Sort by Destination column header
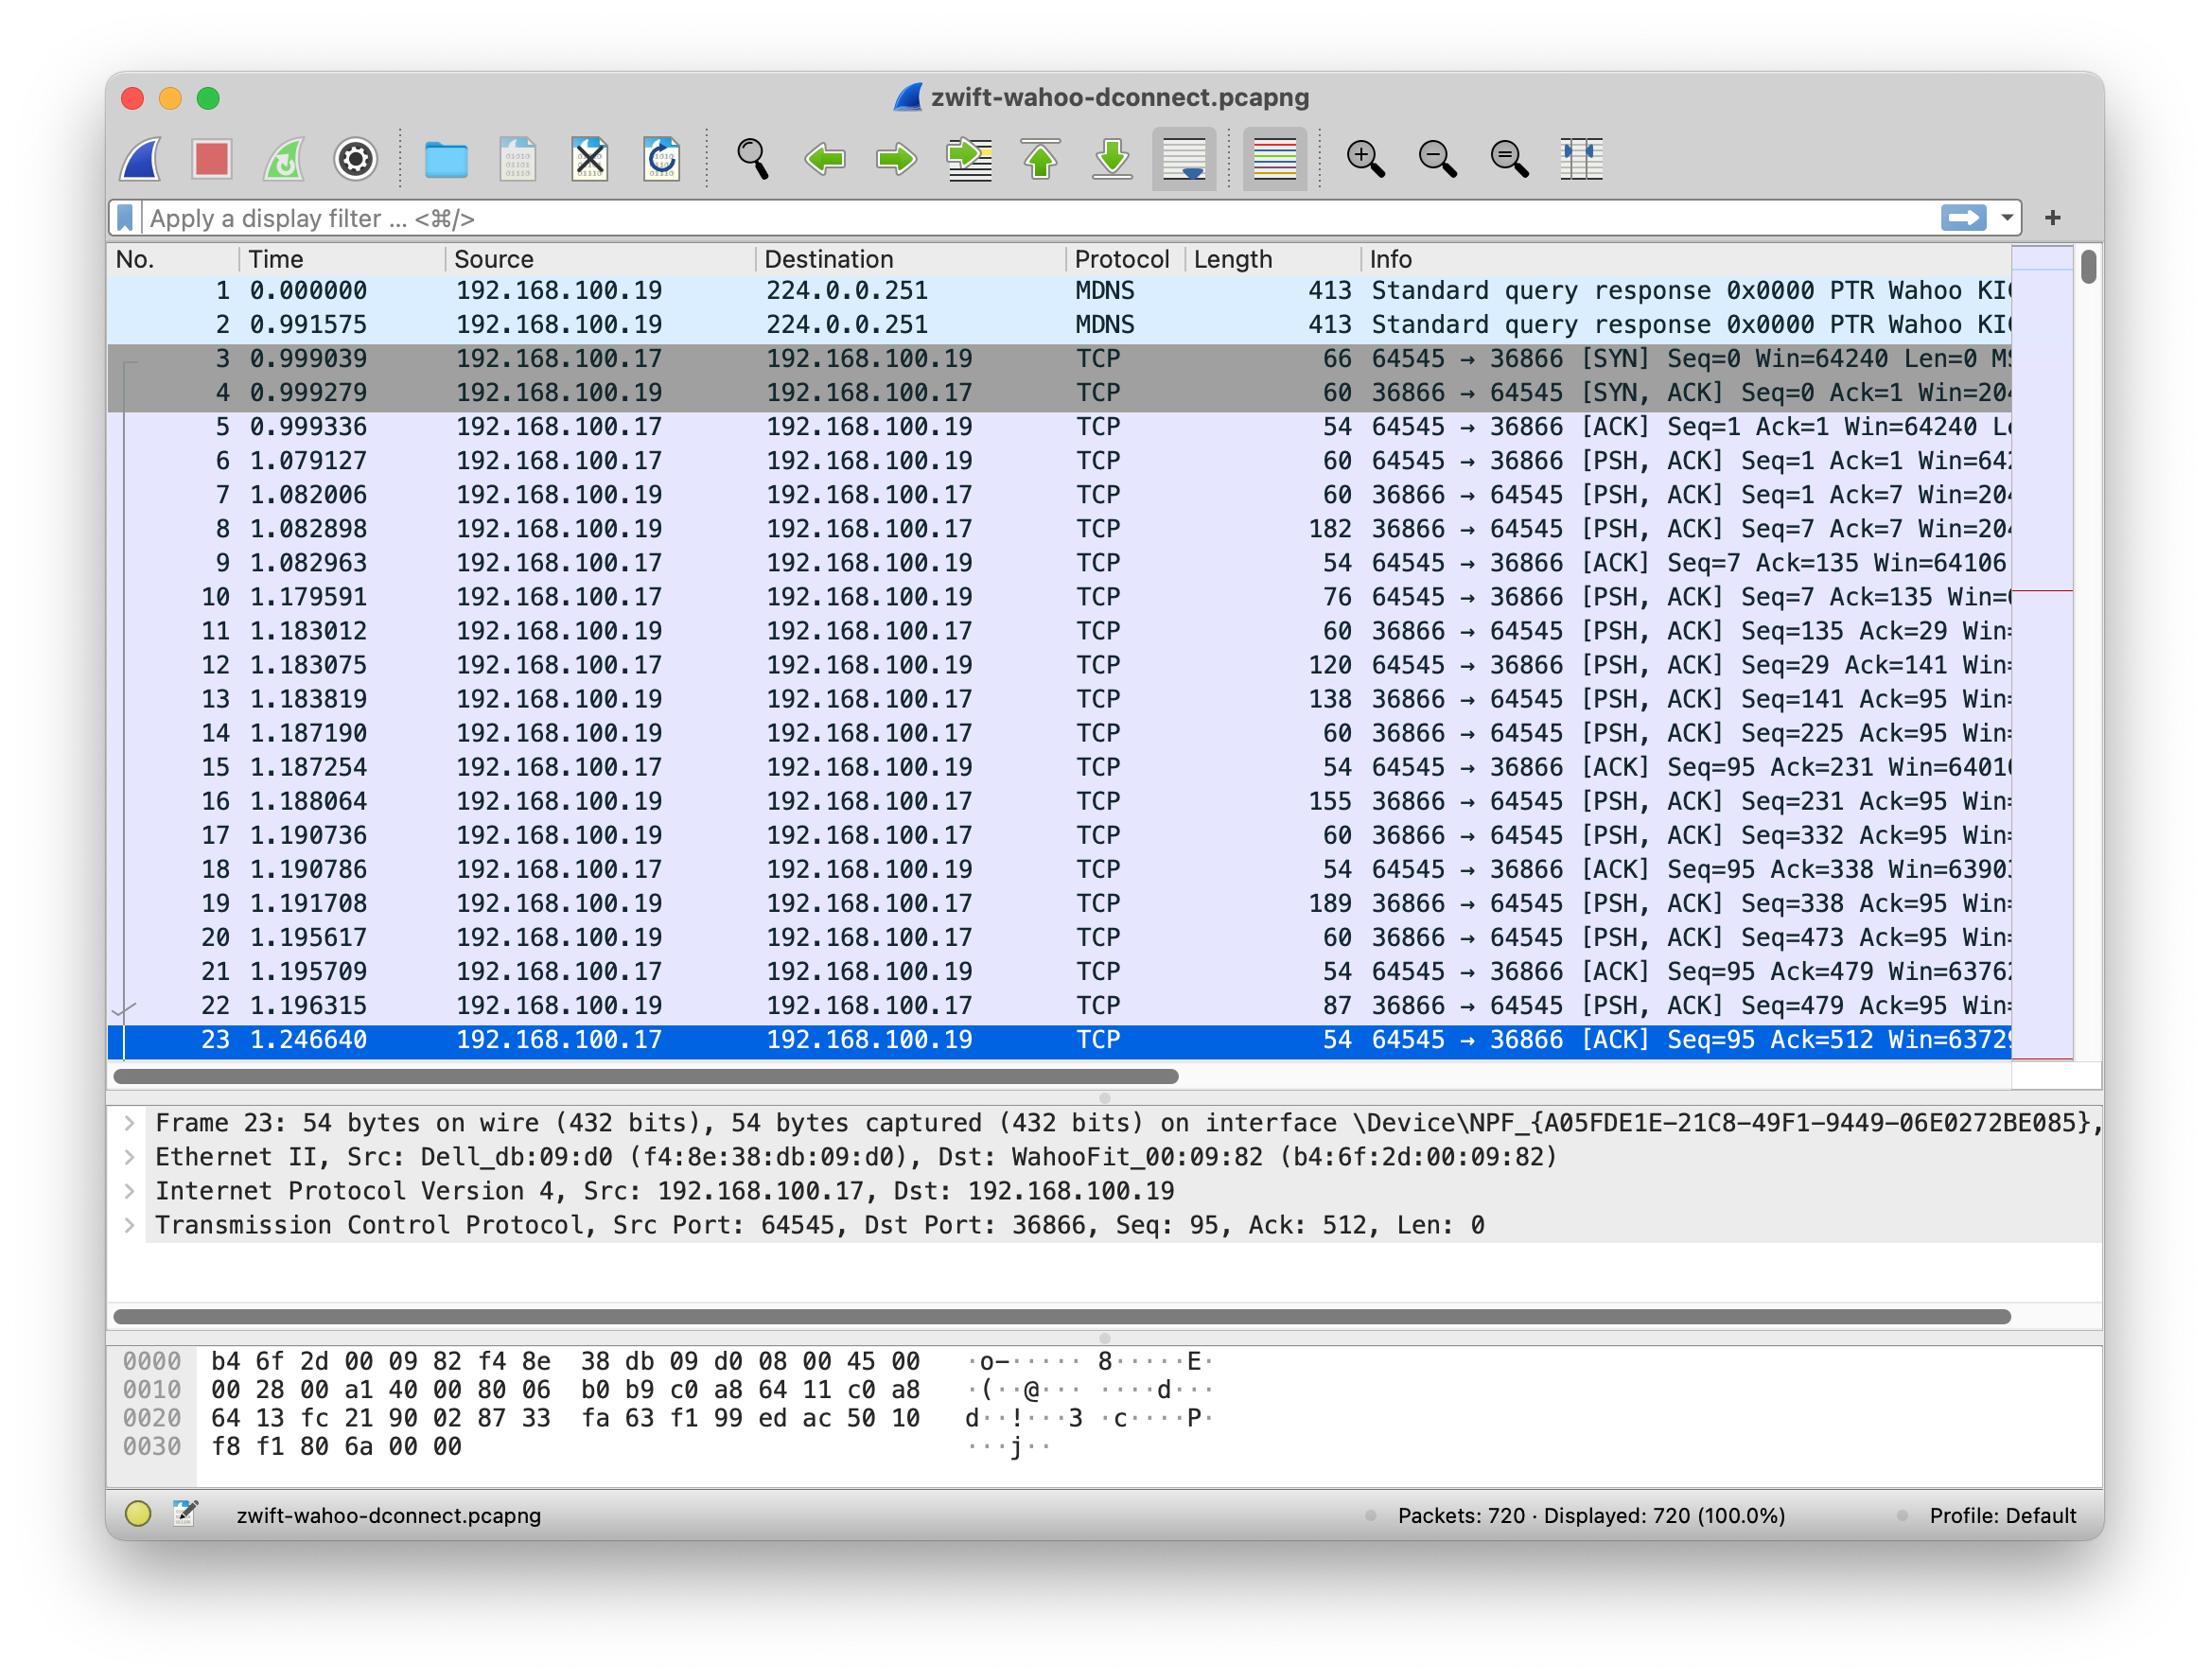The height and width of the screenshot is (1680, 2210). click(x=911, y=260)
